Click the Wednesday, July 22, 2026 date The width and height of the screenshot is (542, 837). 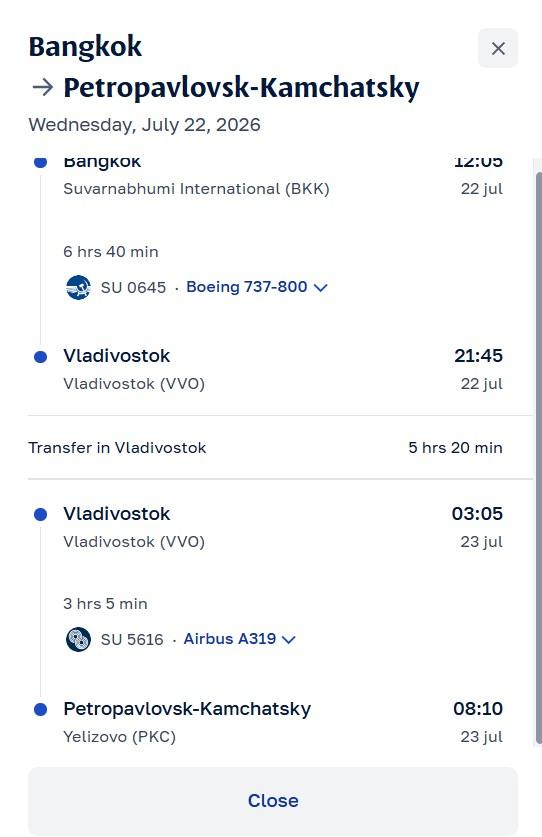click(x=145, y=125)
